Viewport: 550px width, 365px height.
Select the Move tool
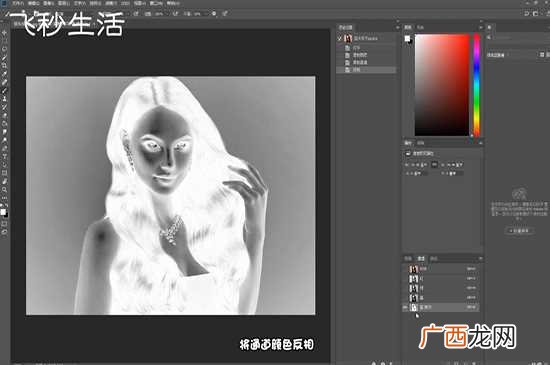(5, 33)
